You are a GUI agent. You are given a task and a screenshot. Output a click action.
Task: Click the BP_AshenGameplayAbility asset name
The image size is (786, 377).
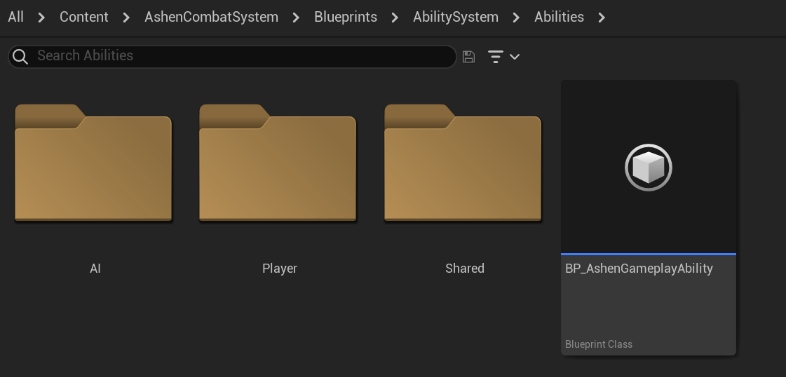[639, 269]
